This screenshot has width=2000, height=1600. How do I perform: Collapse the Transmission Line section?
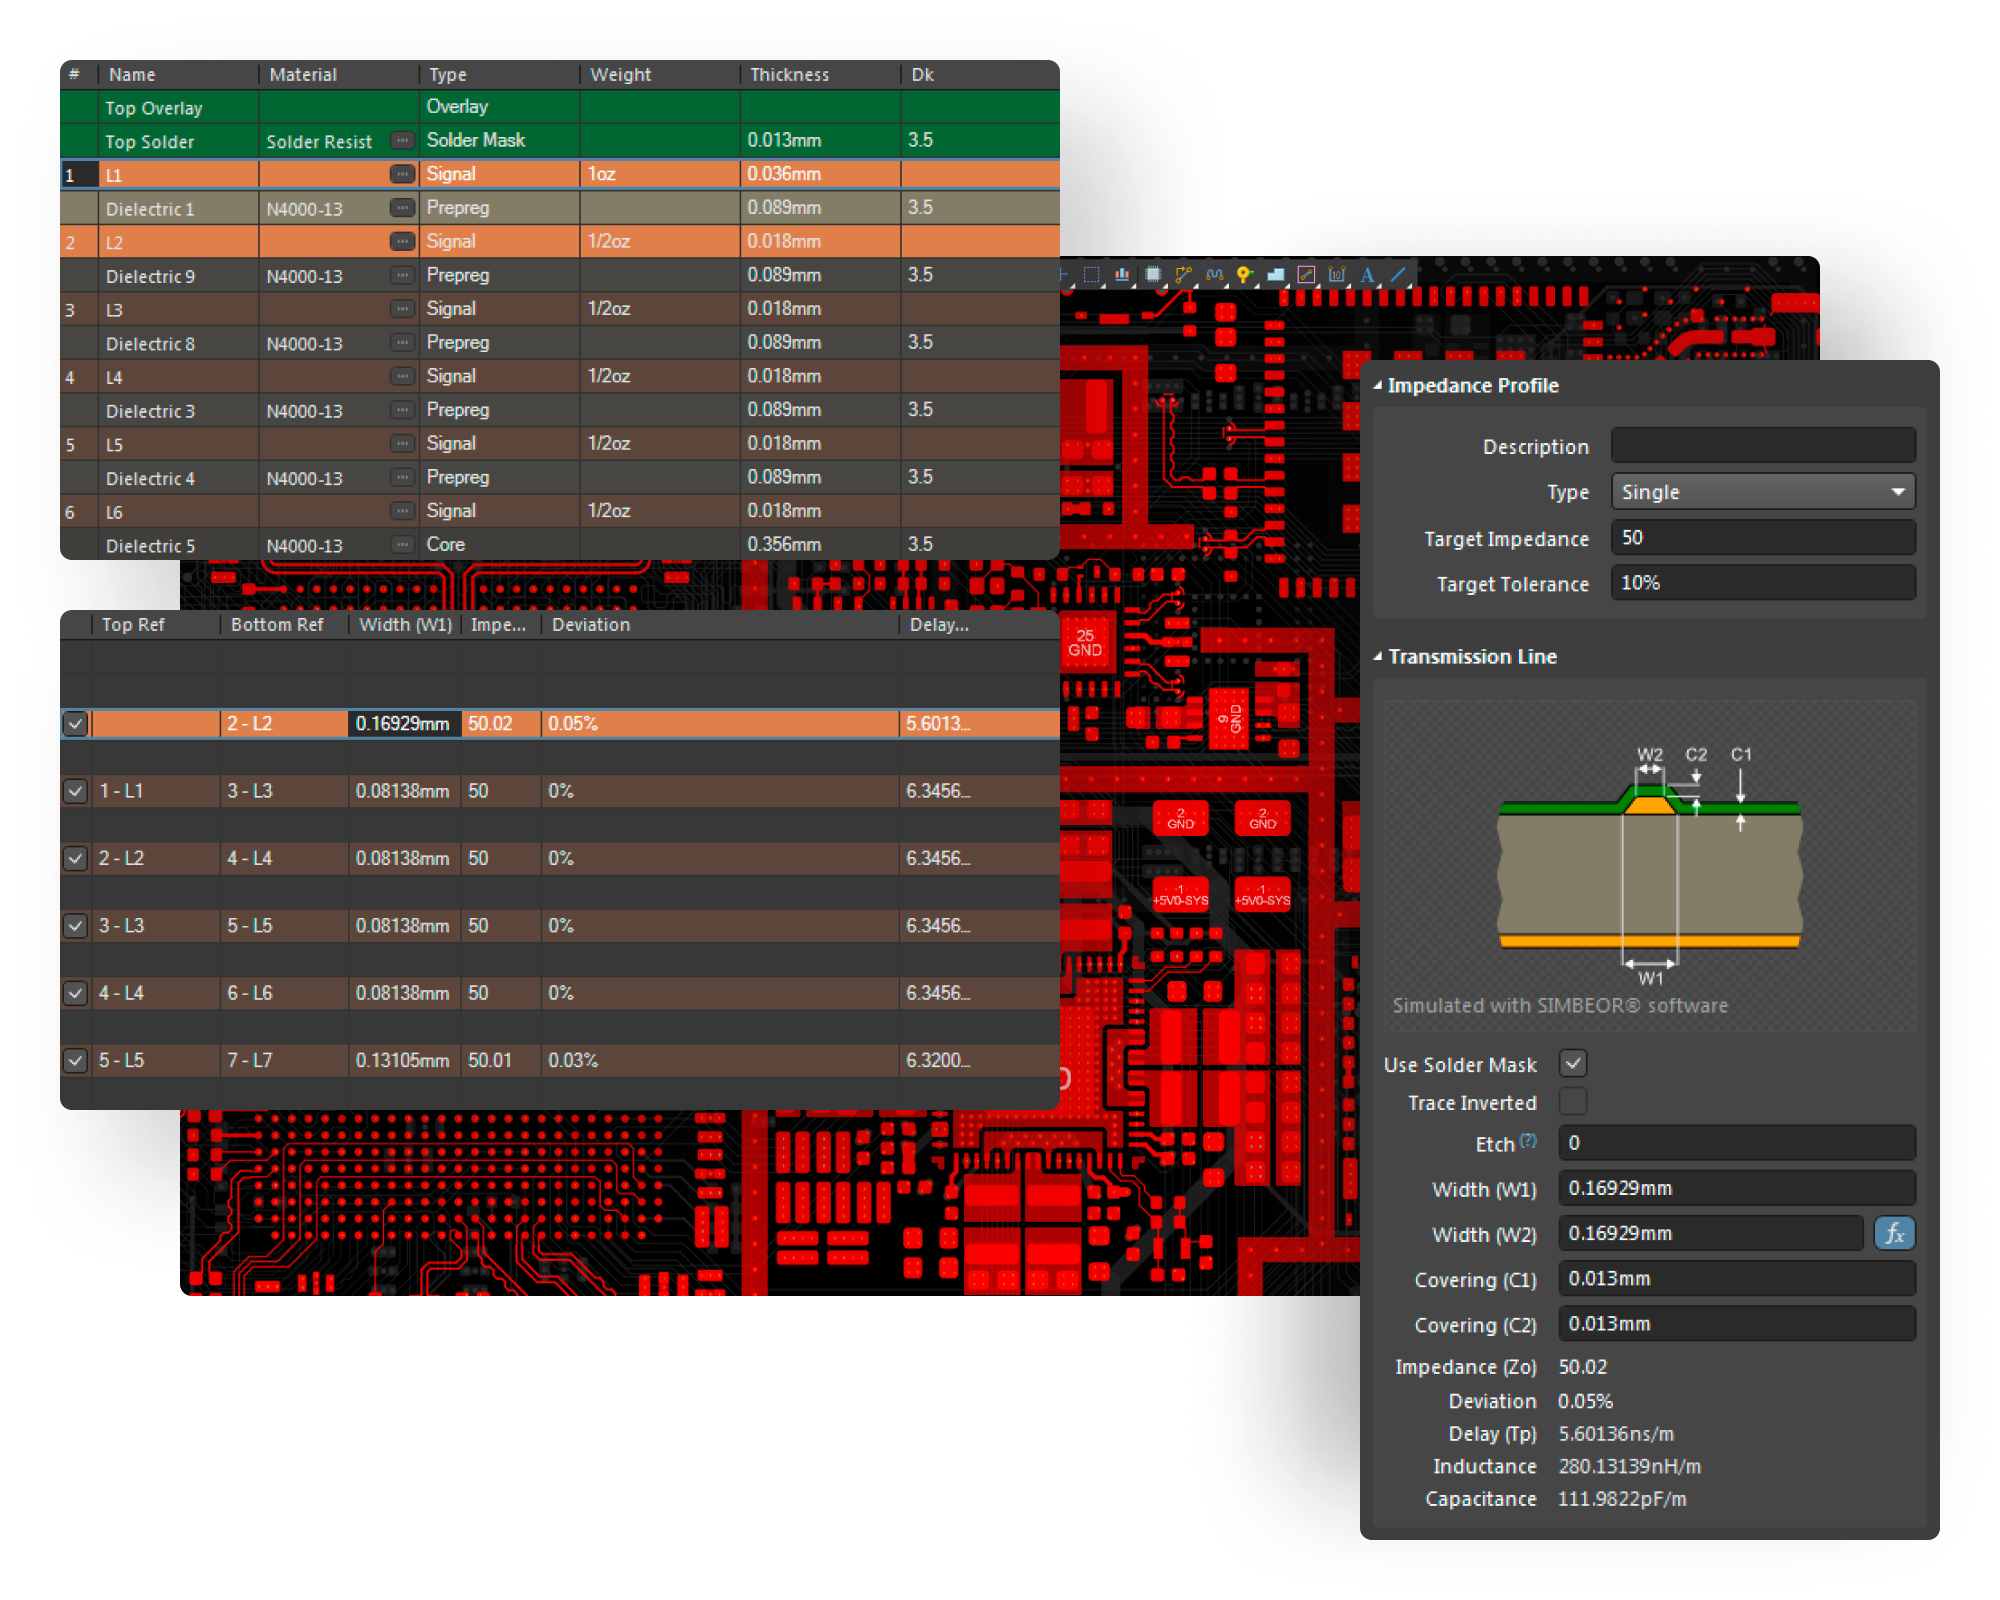pos(1379,656)
